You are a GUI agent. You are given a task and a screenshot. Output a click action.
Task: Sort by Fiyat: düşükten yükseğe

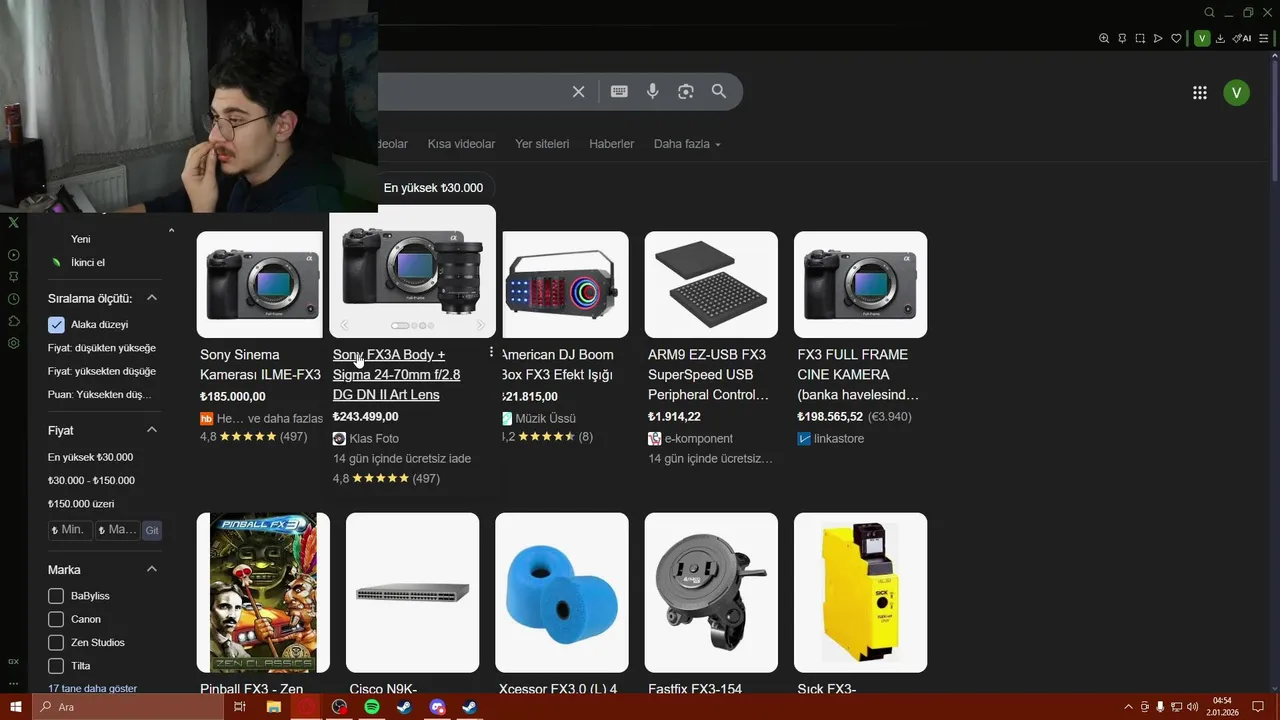tap(102, 348)
